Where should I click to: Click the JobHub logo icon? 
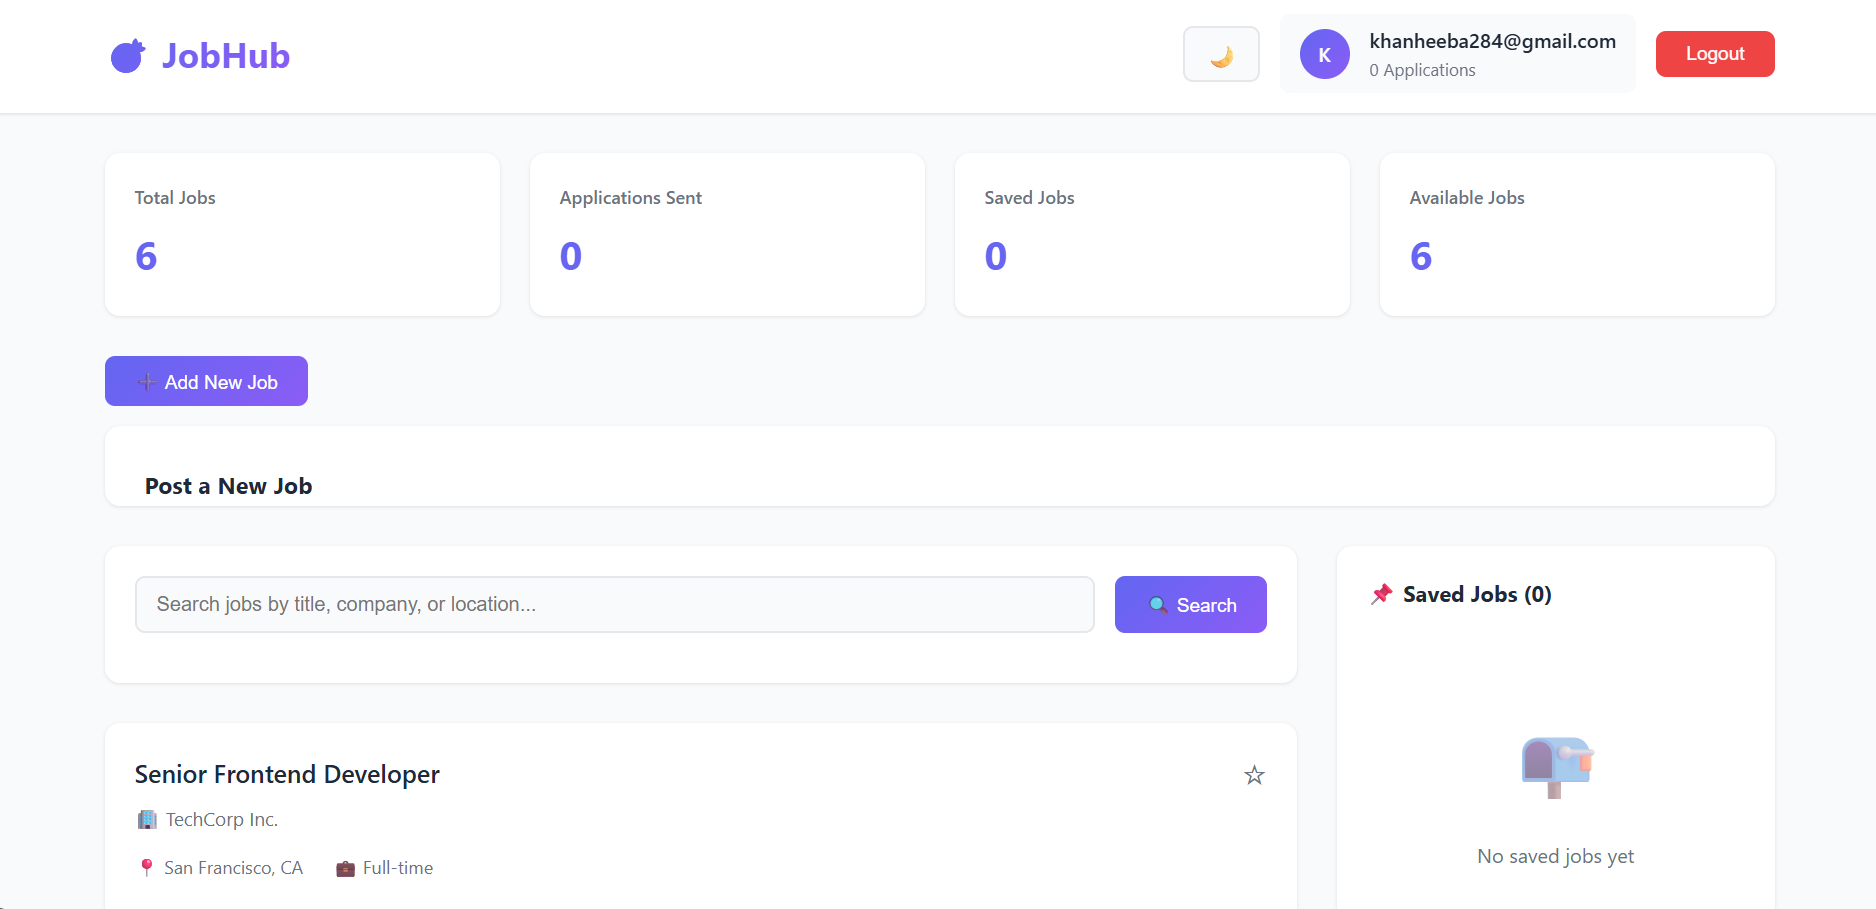click(127, 56)
